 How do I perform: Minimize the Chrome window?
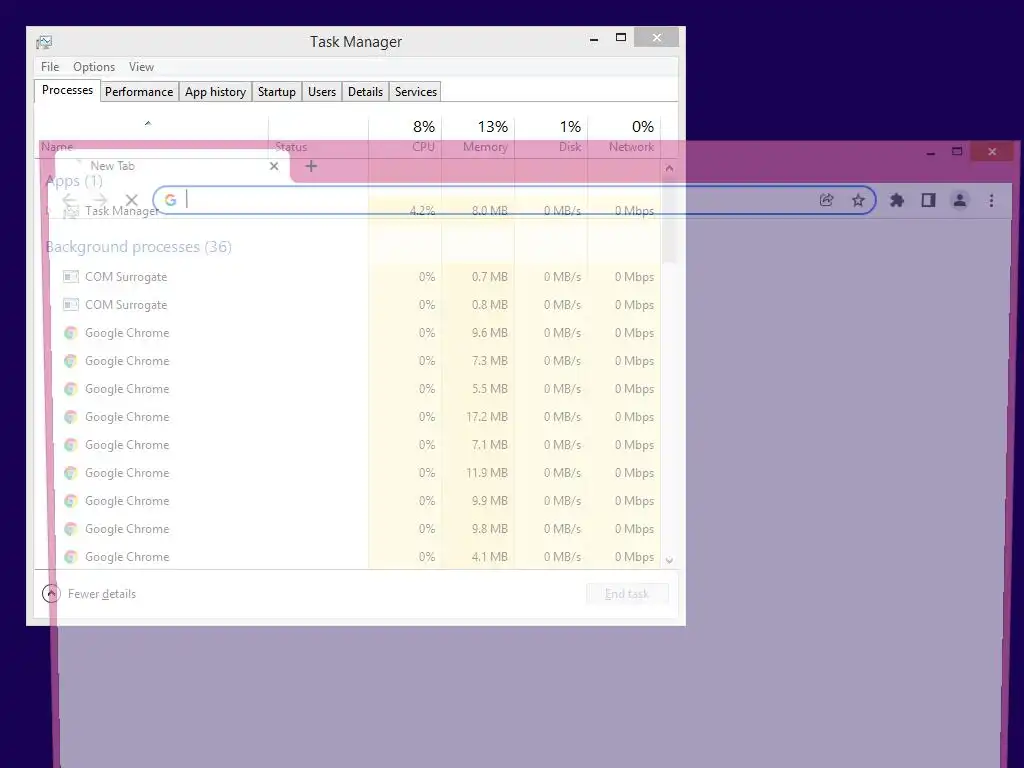931,152
